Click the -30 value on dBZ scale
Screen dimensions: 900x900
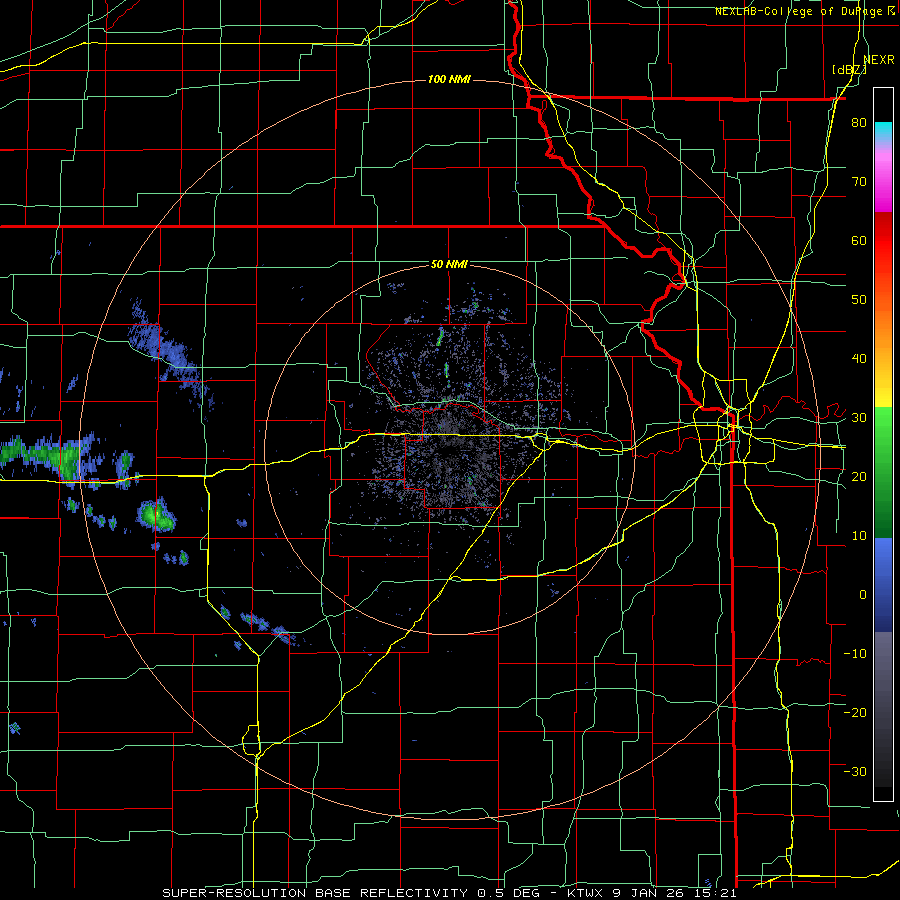855,771
